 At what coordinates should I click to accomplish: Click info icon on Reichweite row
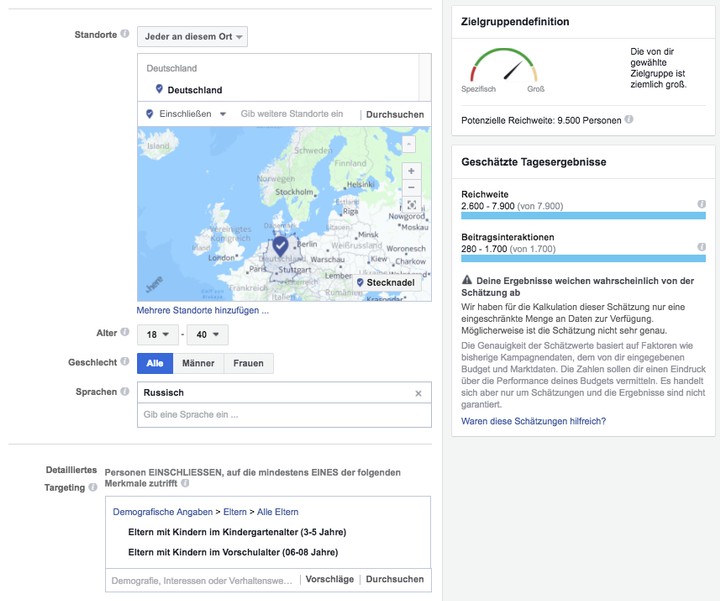(702, 204)
